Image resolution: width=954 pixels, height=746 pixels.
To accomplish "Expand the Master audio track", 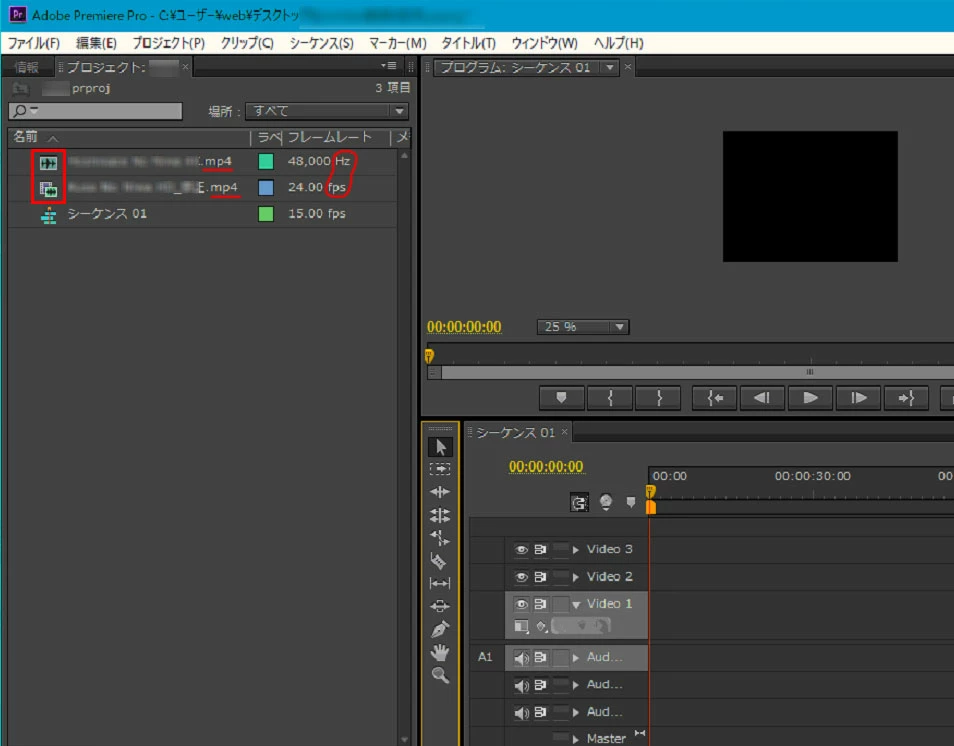I will tap(576, 739).
